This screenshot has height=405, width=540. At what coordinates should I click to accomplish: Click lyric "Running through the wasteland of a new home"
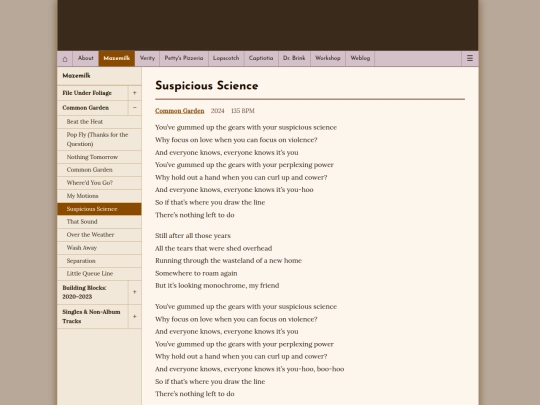click(228, 261)
